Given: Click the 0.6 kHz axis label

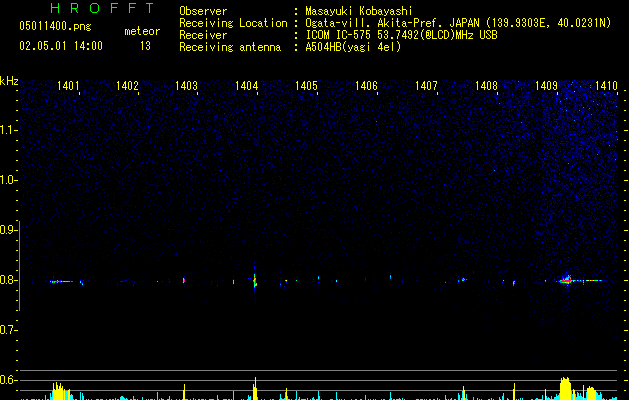Looking at the screenshot, I should [8, 380].
